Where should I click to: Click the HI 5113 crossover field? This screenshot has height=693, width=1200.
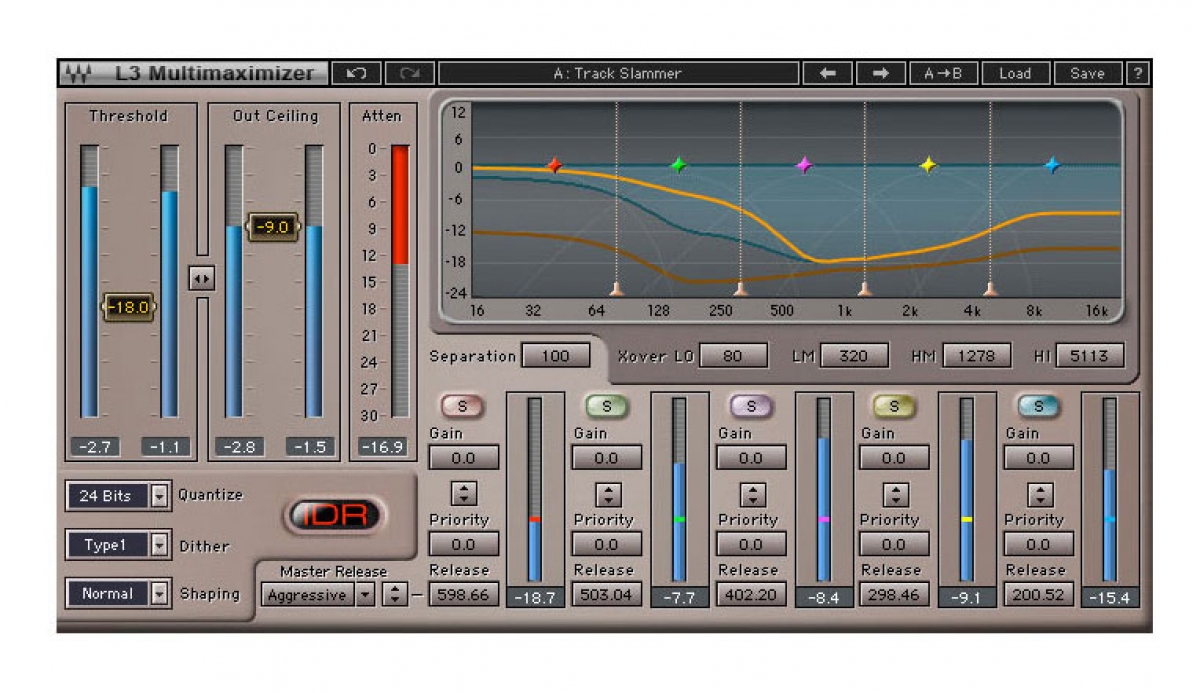1089,356
